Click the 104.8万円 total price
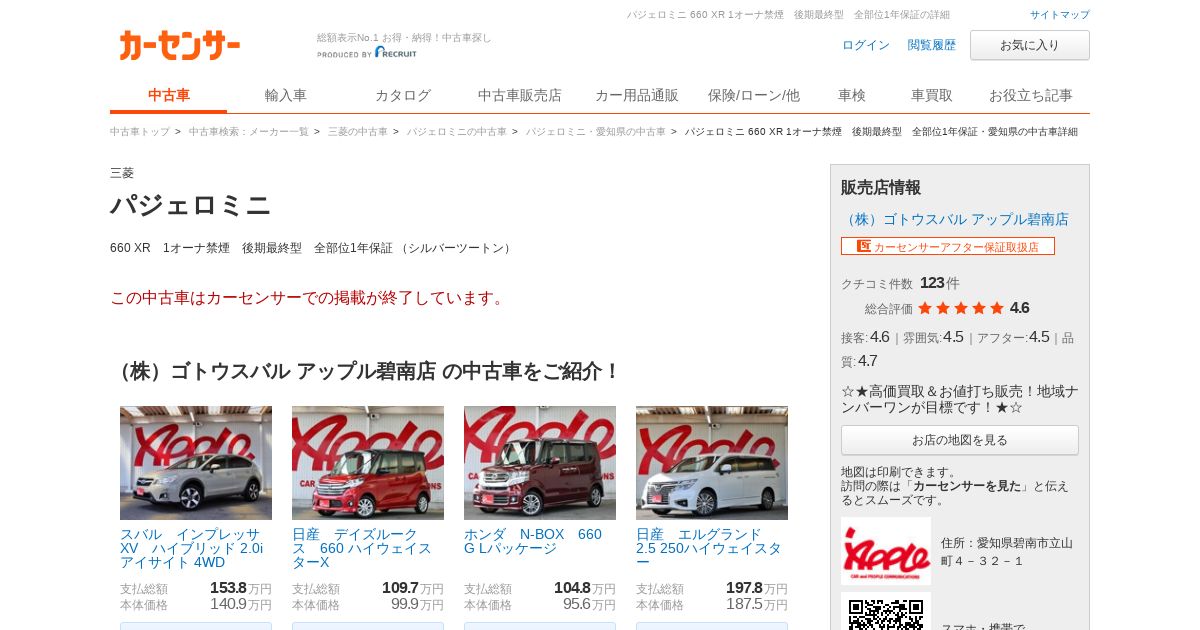 [584, 588]
